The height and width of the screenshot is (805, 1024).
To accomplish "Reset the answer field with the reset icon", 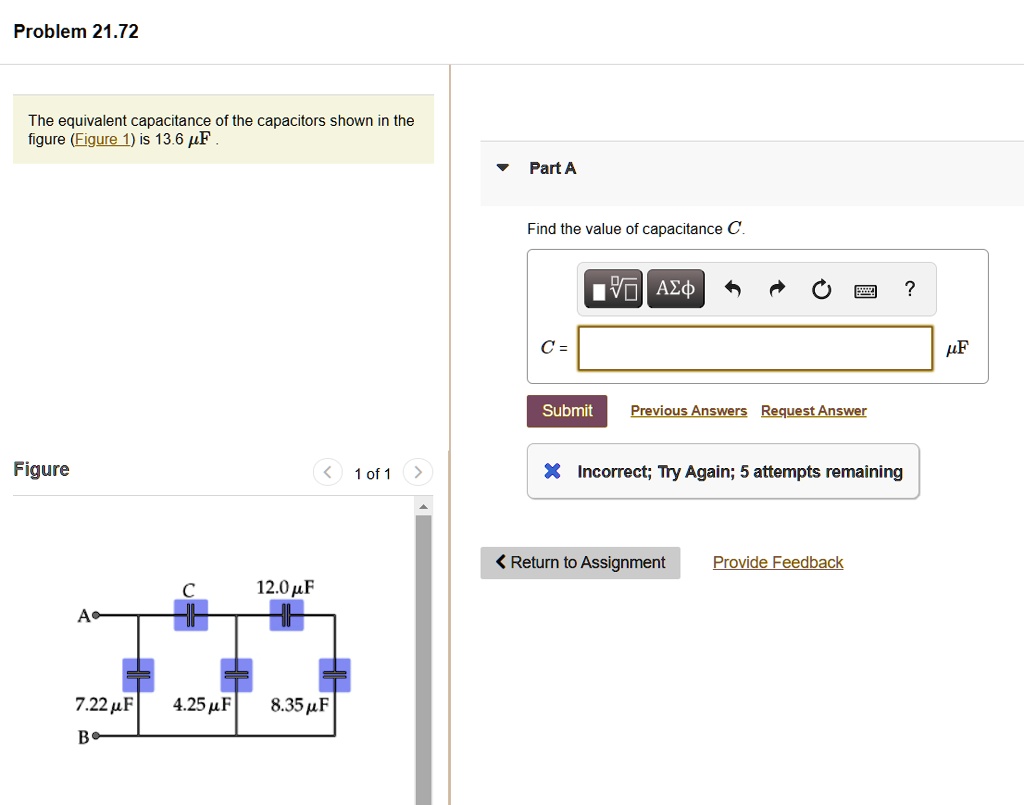I will click(x=821, y=288).
